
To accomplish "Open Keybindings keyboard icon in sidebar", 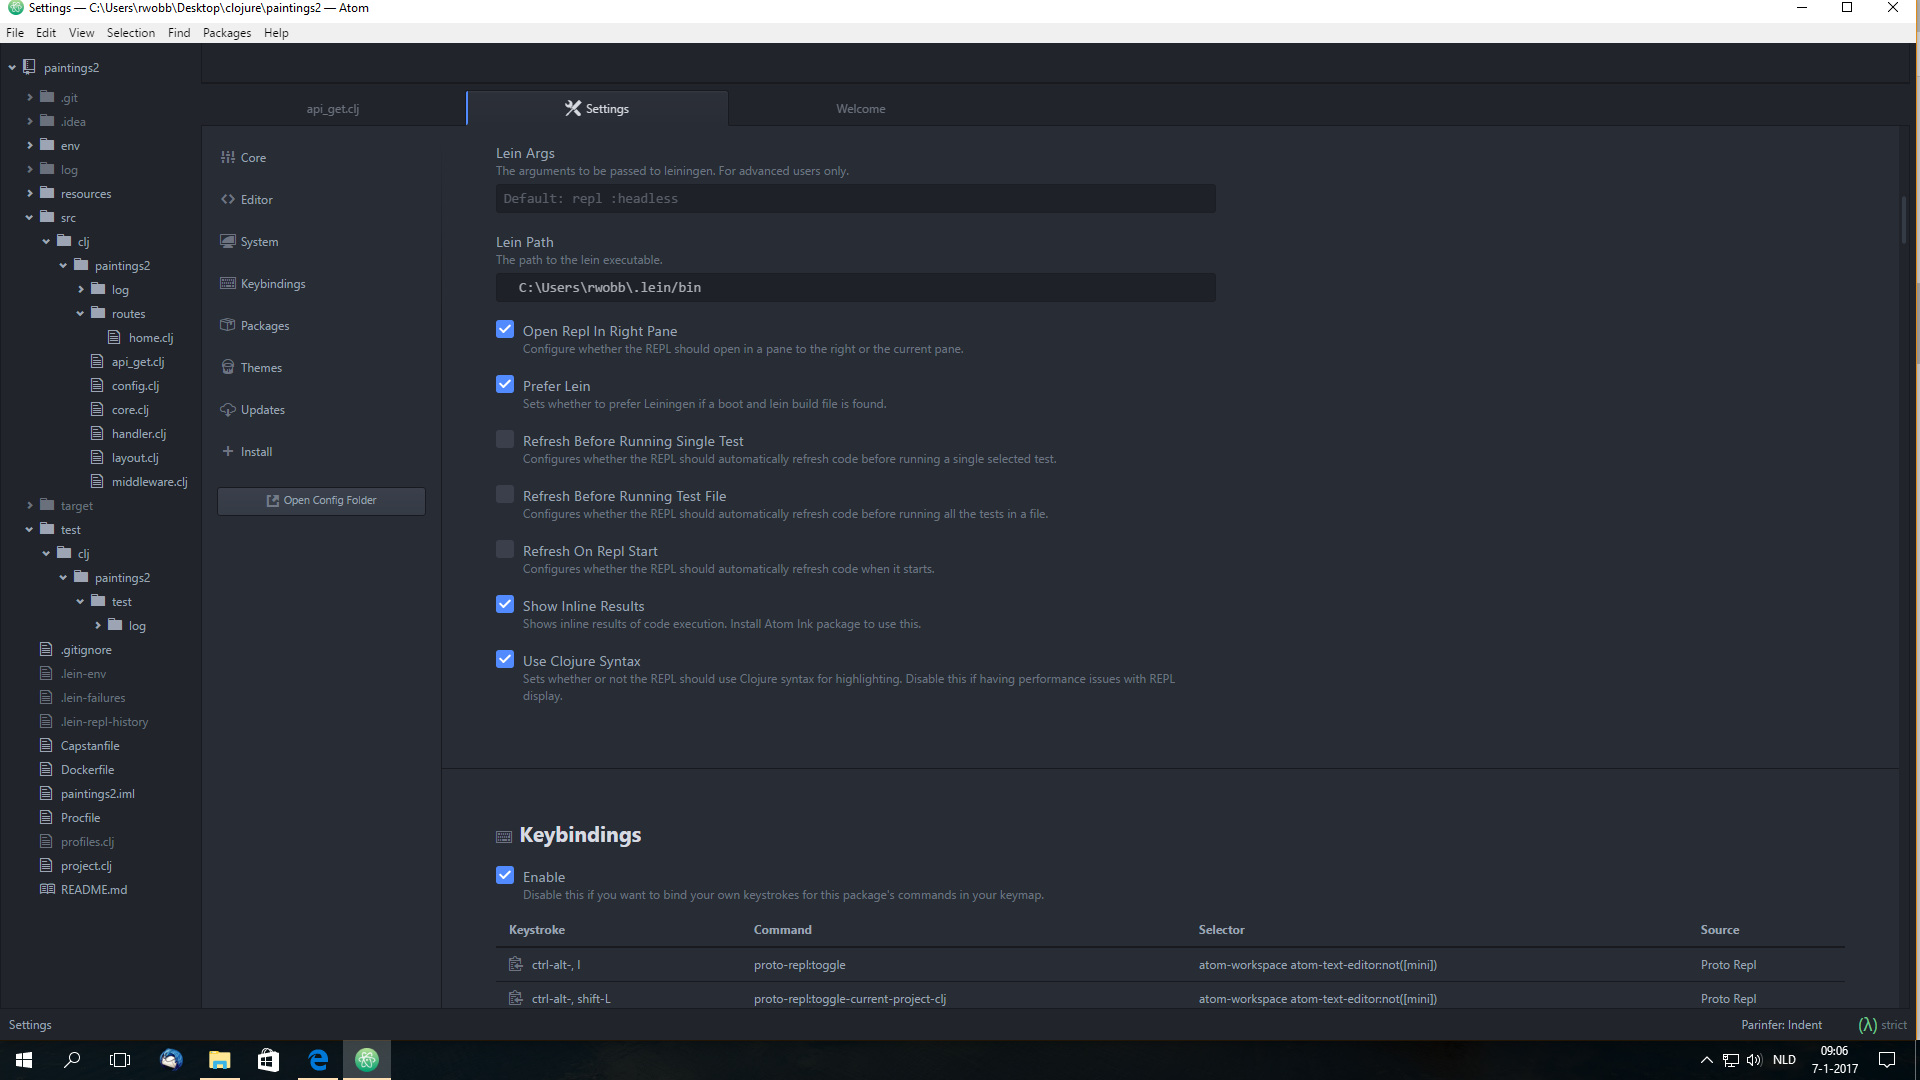I will pos(228,283).
